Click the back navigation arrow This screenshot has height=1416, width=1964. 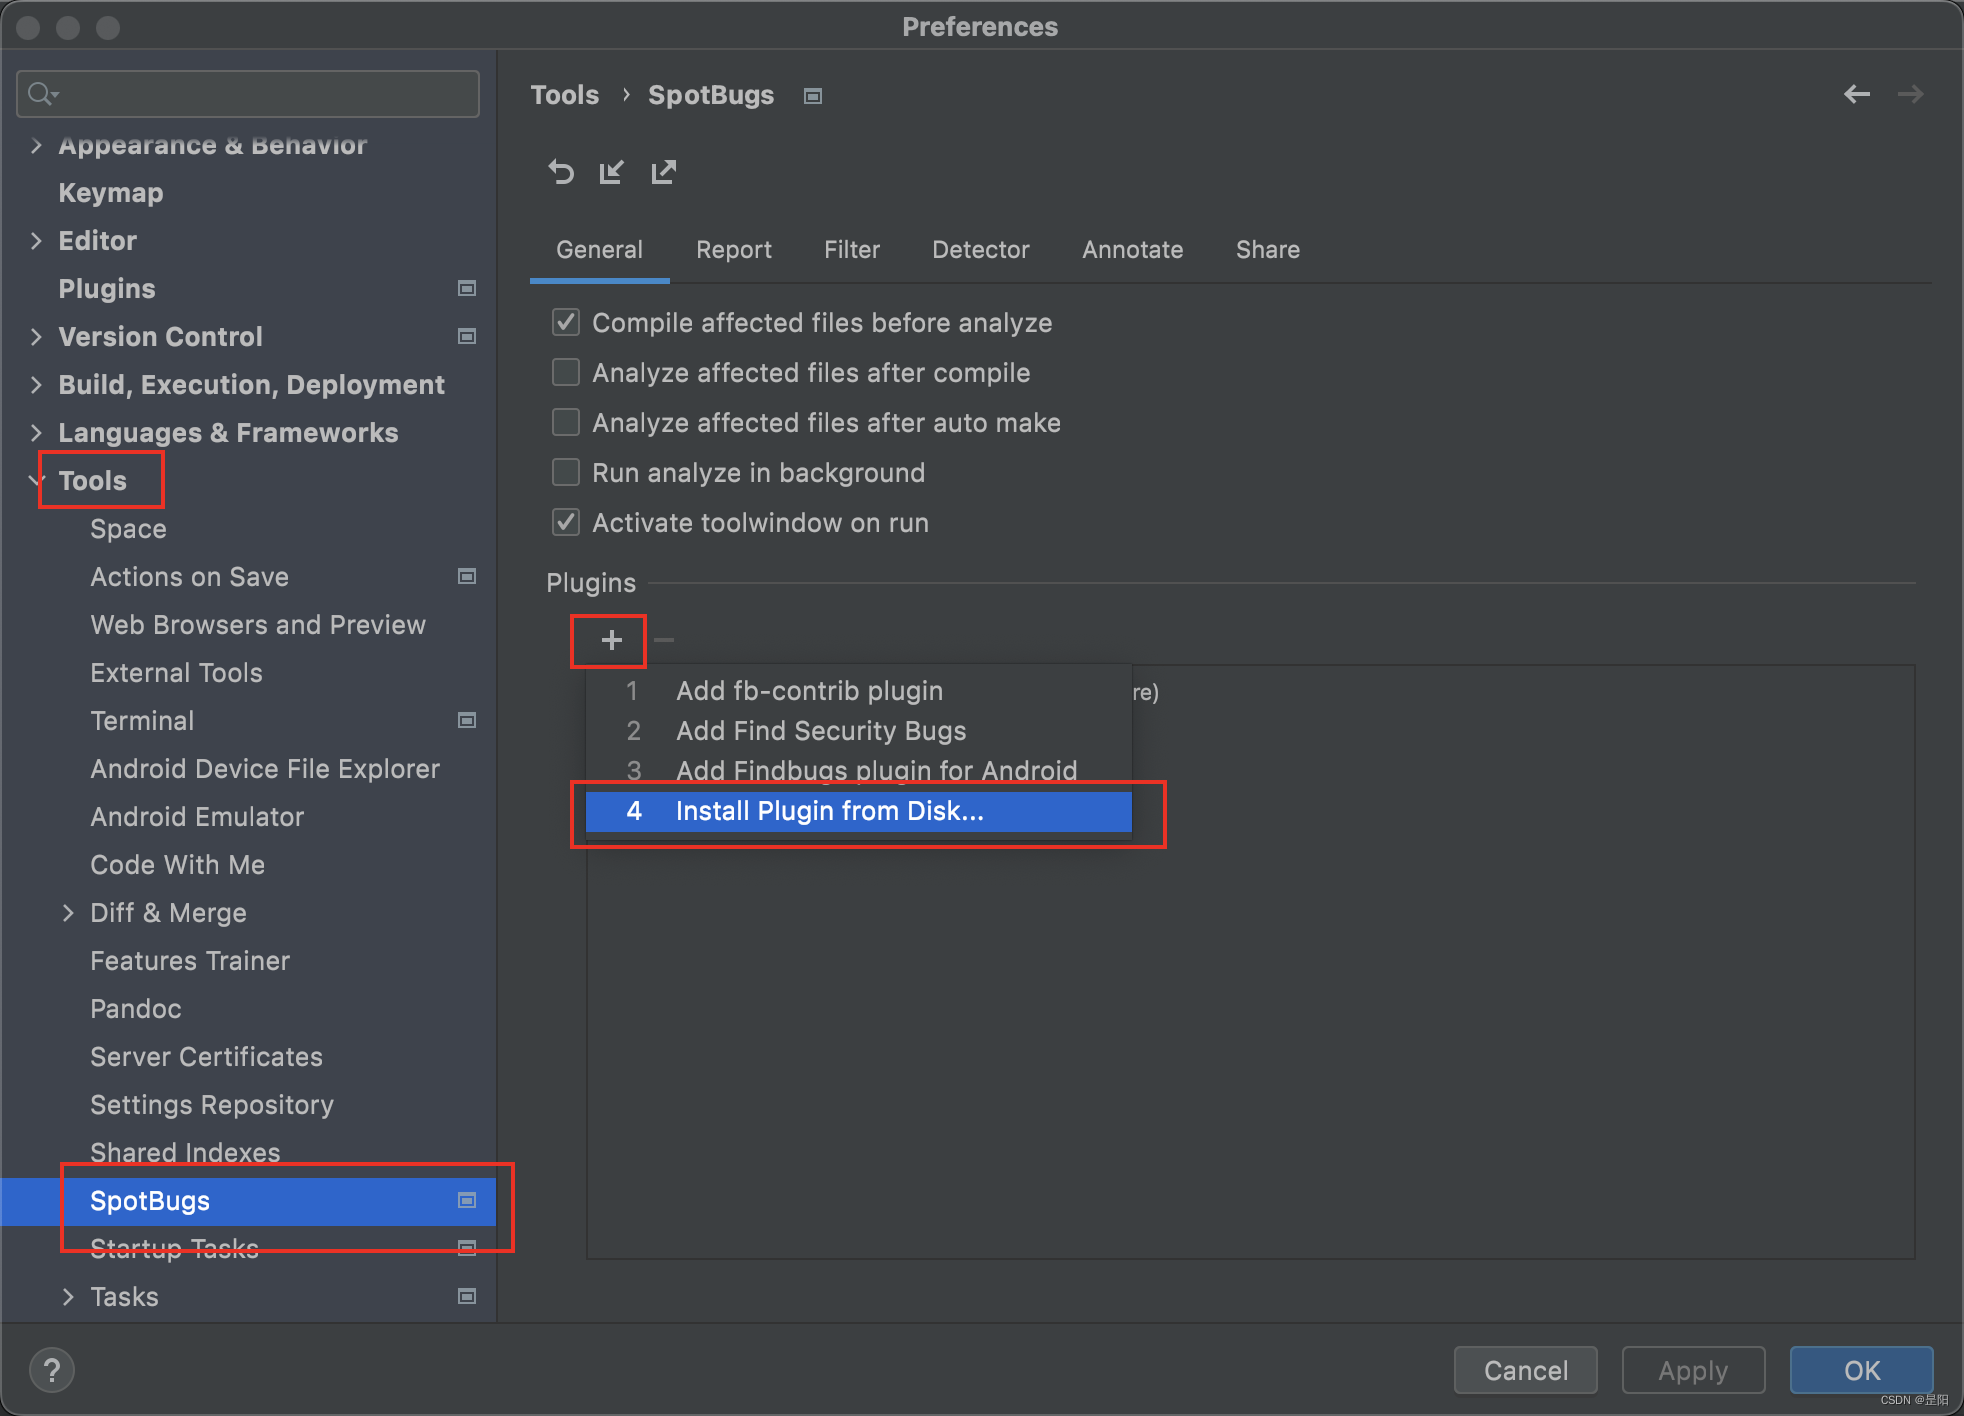pyautogui.click(x=1857, y=94)
